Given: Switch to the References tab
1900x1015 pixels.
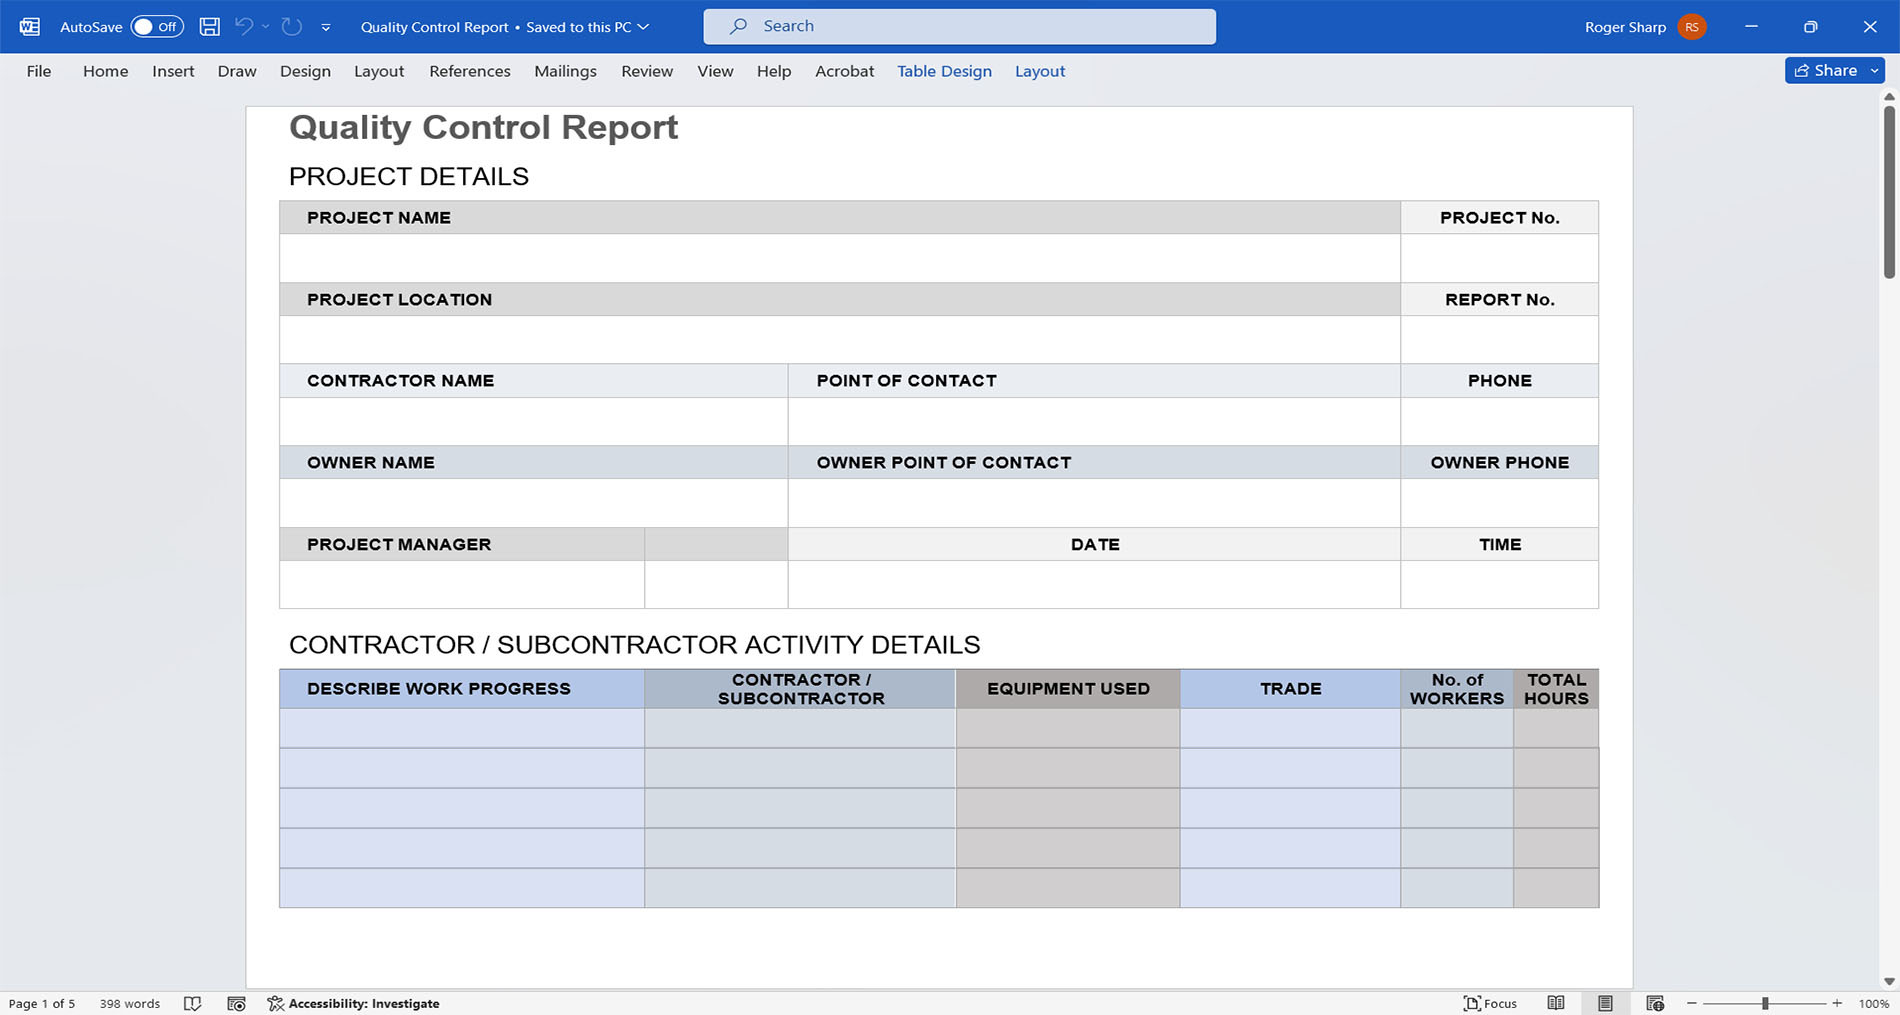Looking at the screenshot, I should click(470, 71).
